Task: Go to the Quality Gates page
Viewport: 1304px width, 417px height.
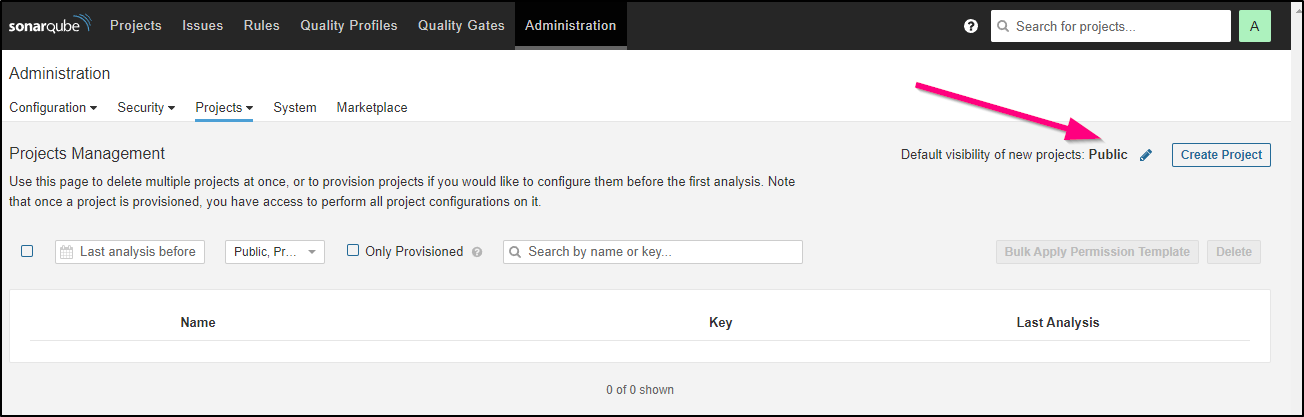Action: [461, 25]
